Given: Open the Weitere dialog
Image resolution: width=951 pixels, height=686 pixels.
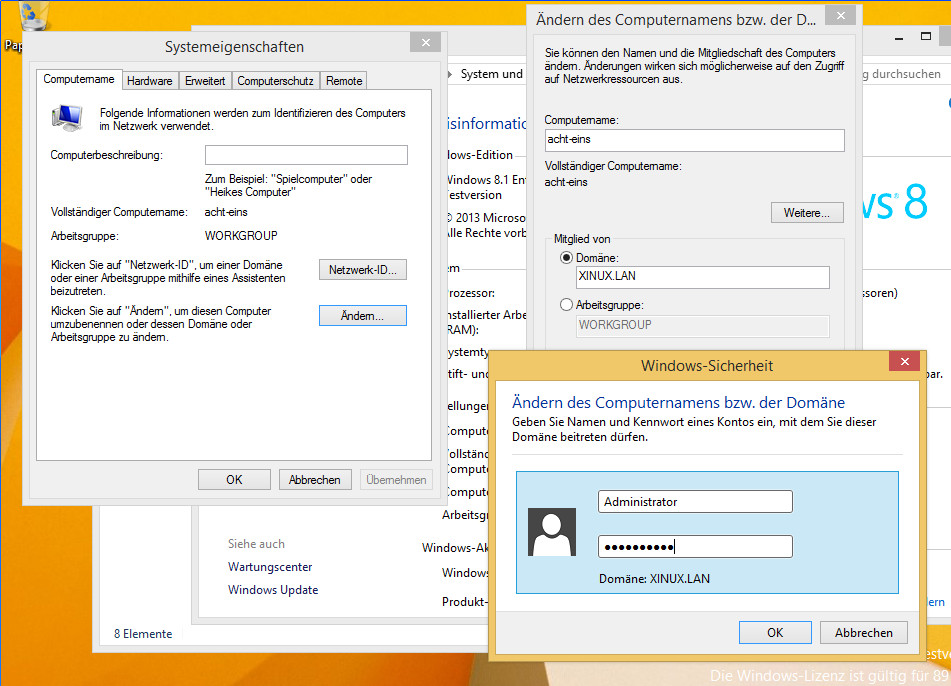Looking at the screenshot, I should click(806, 212).
